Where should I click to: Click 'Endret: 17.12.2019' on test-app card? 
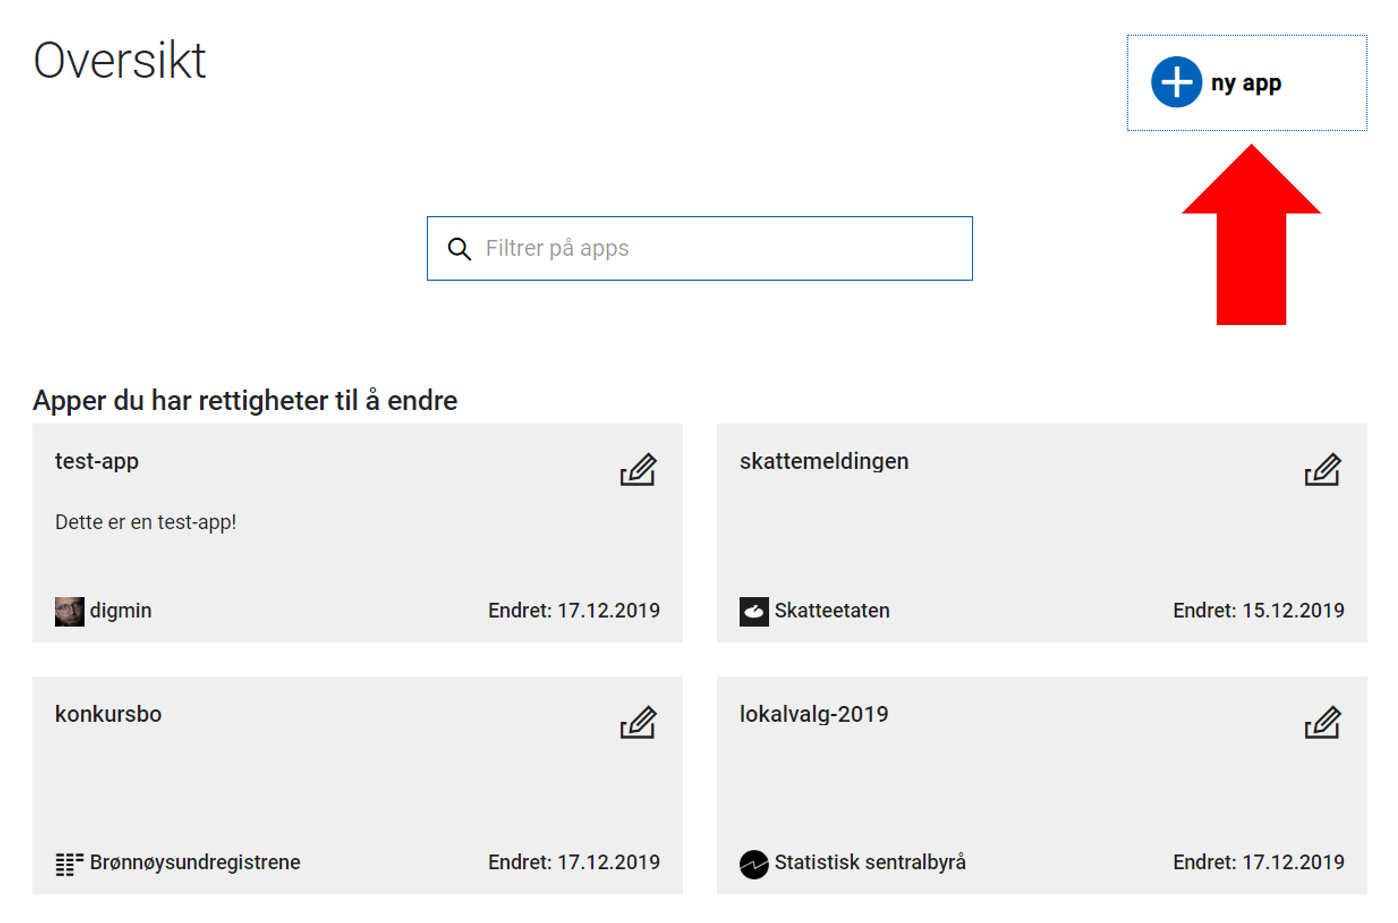click(574, 610)
